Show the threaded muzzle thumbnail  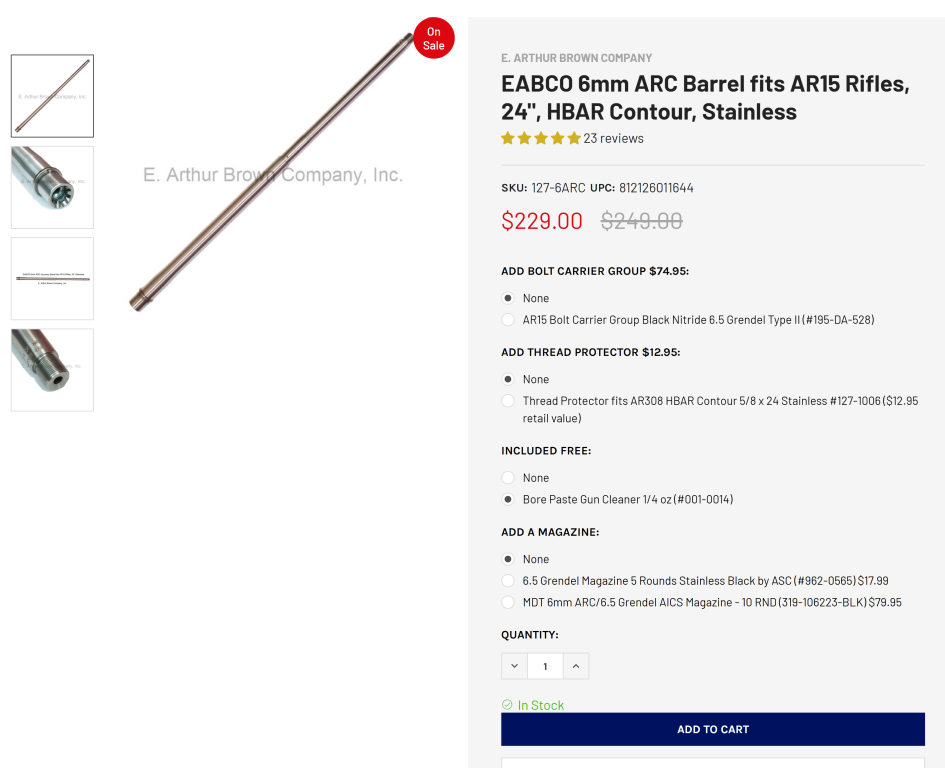point(52,370)
